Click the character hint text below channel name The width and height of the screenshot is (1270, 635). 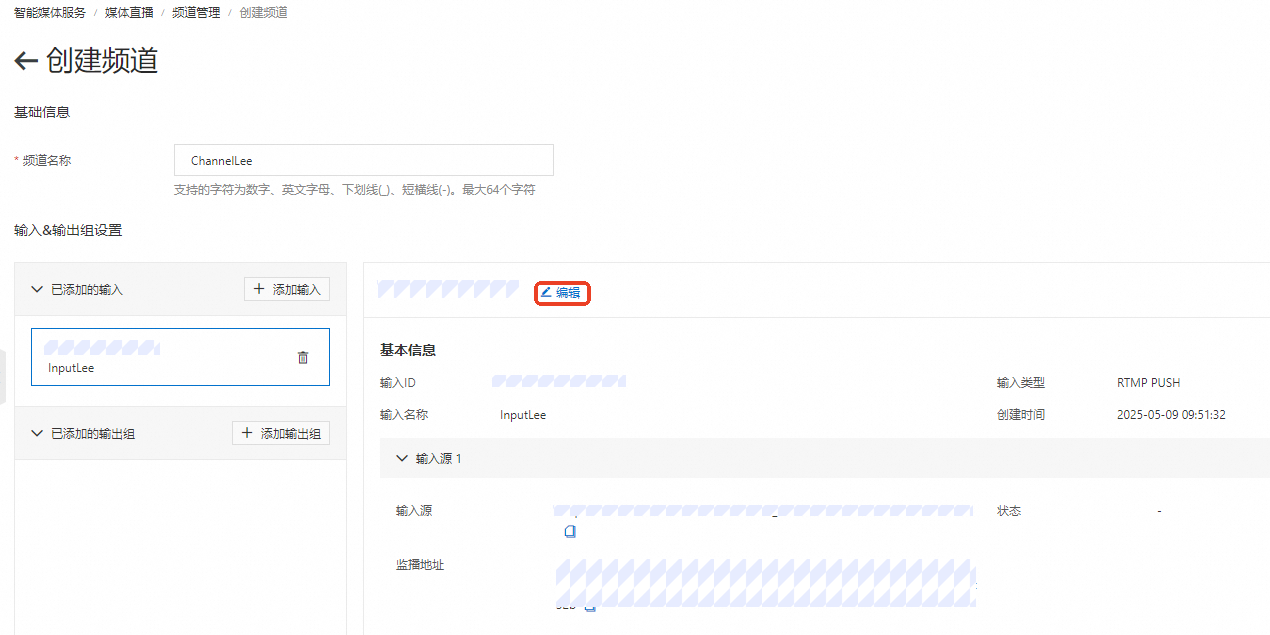click(355, 190)
